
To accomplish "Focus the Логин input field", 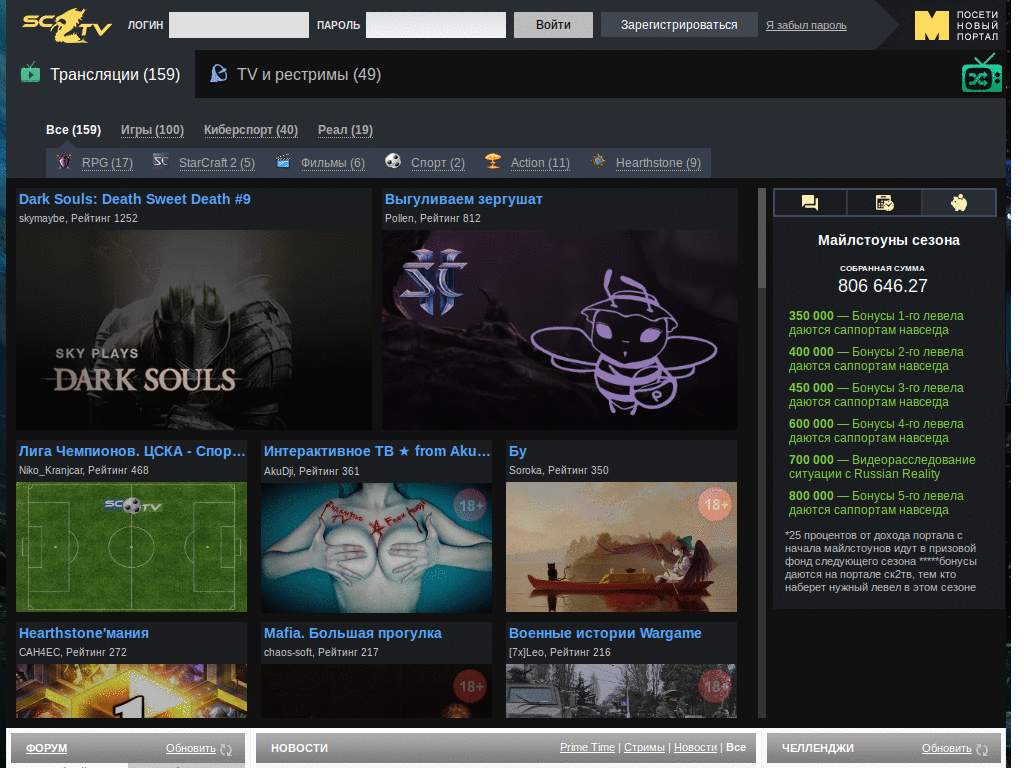I will pos(239,25).
